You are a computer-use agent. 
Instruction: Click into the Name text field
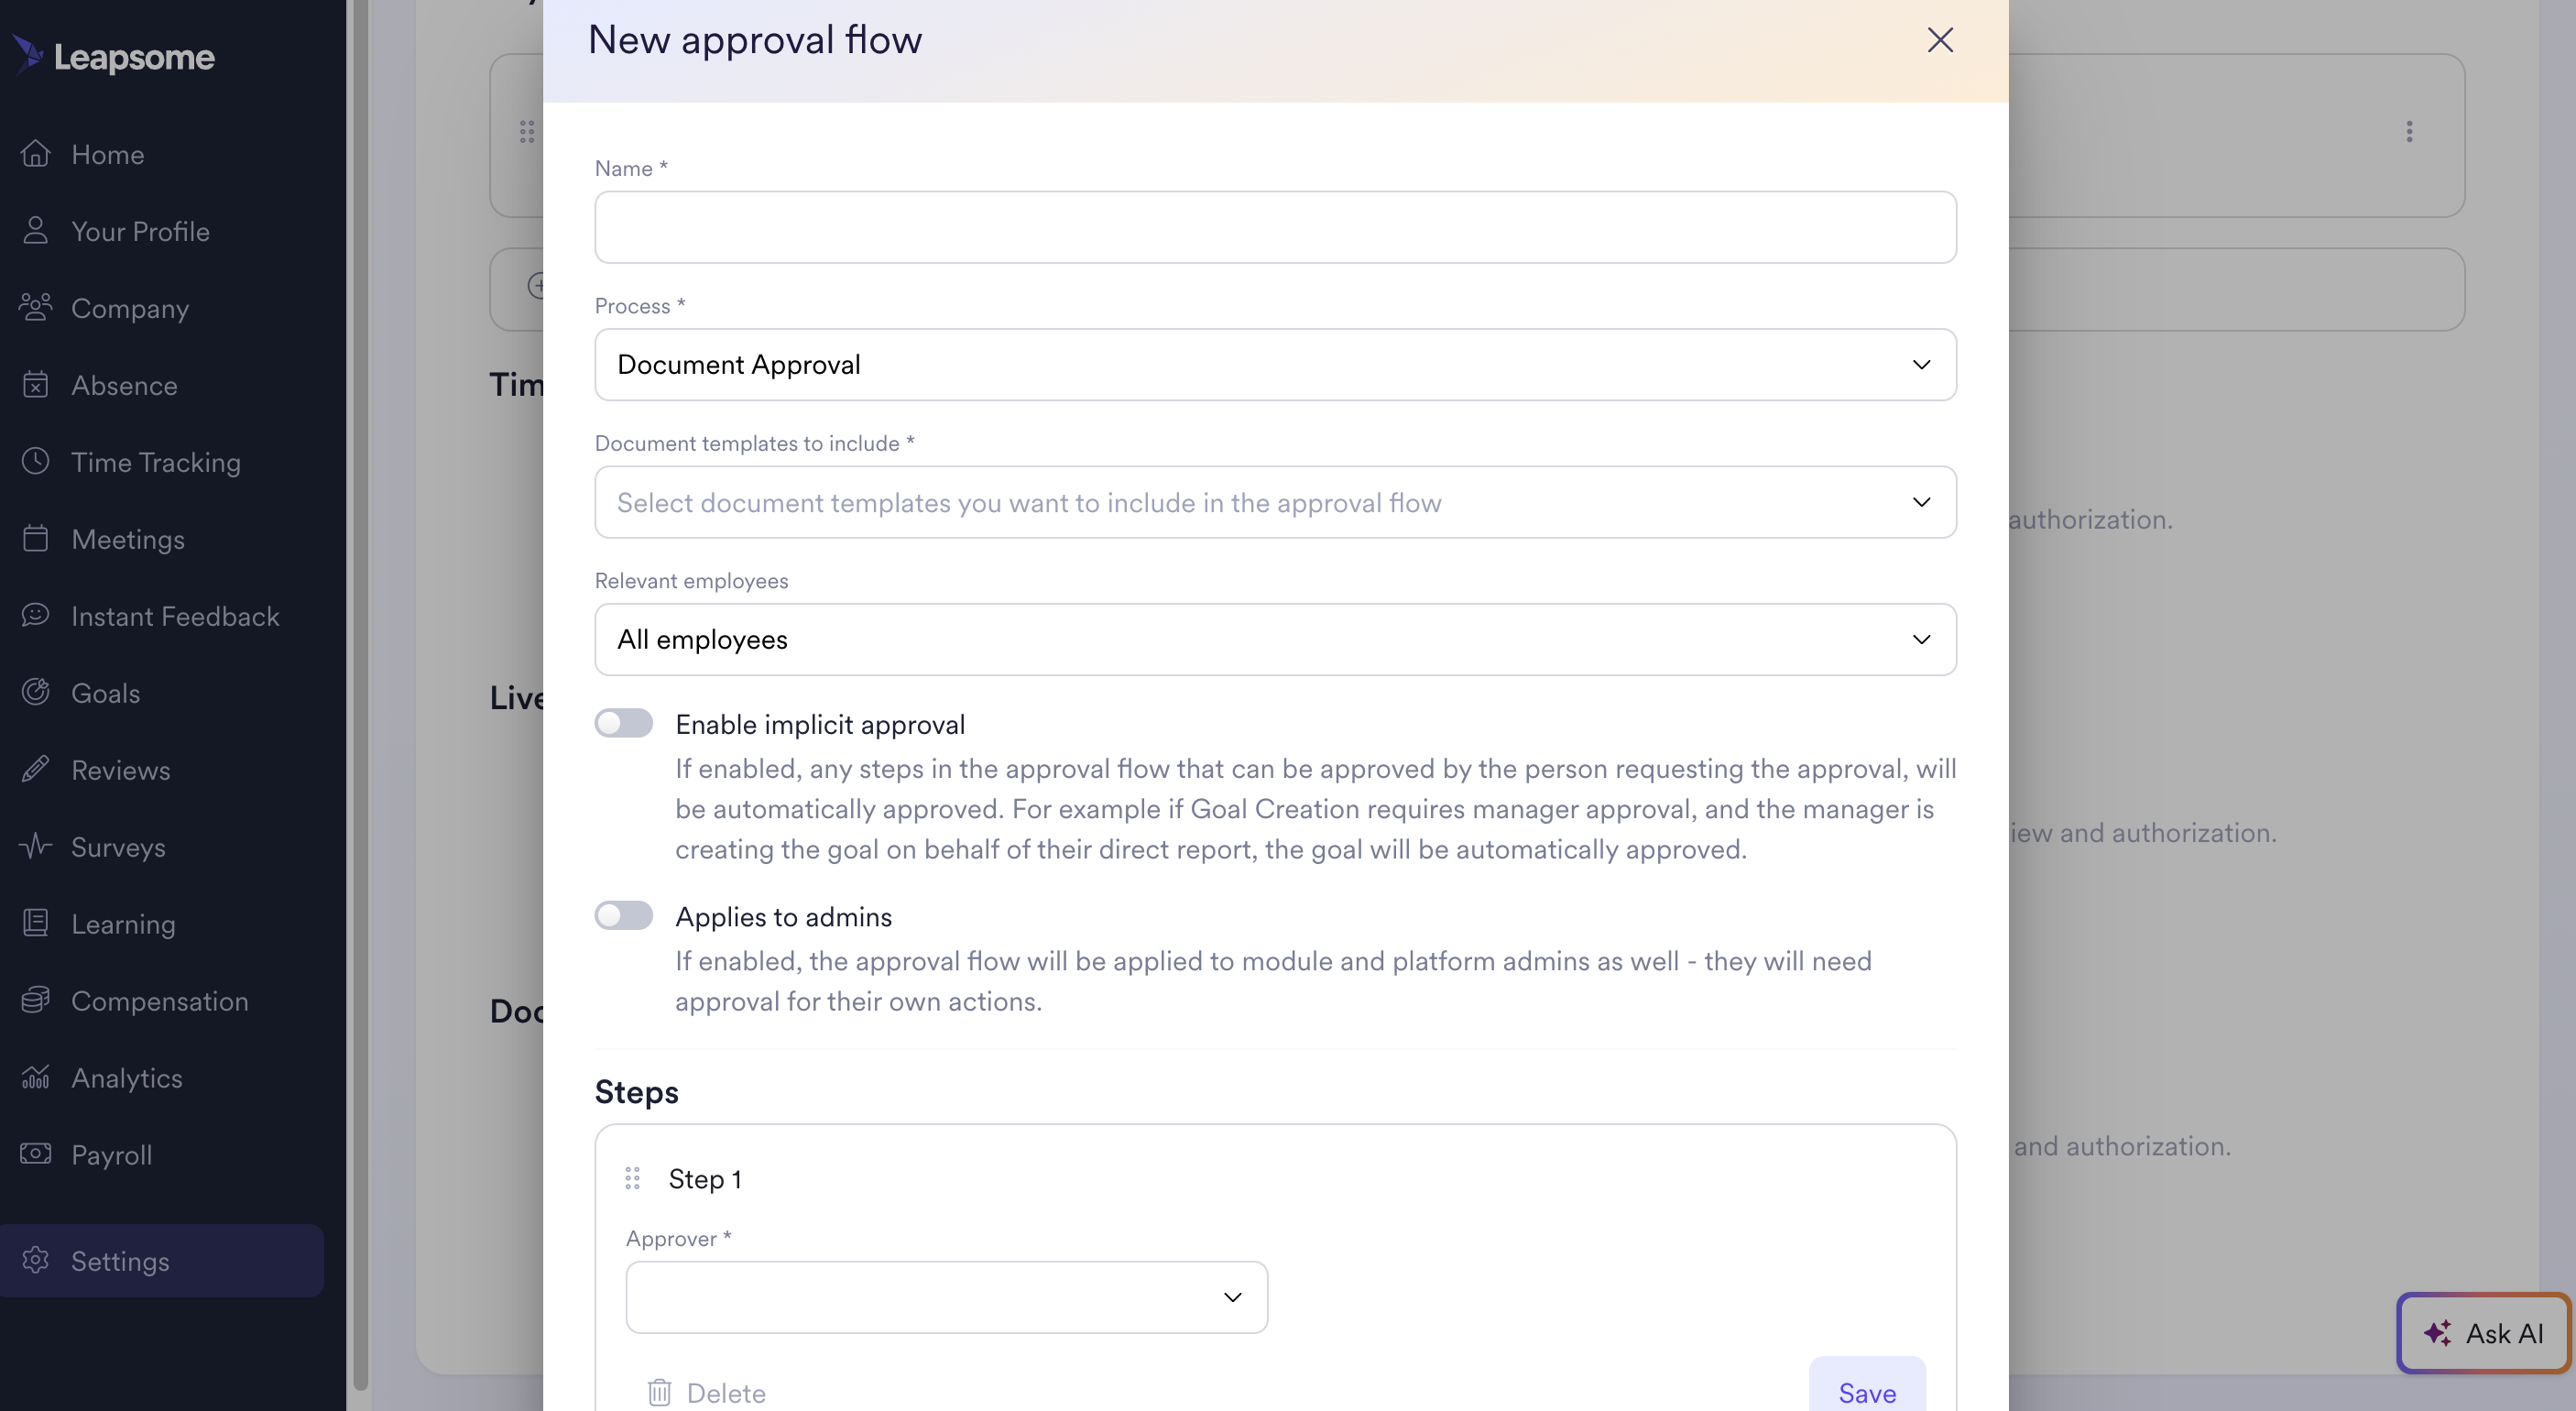pyautogui.click(x=1275, y=228)
